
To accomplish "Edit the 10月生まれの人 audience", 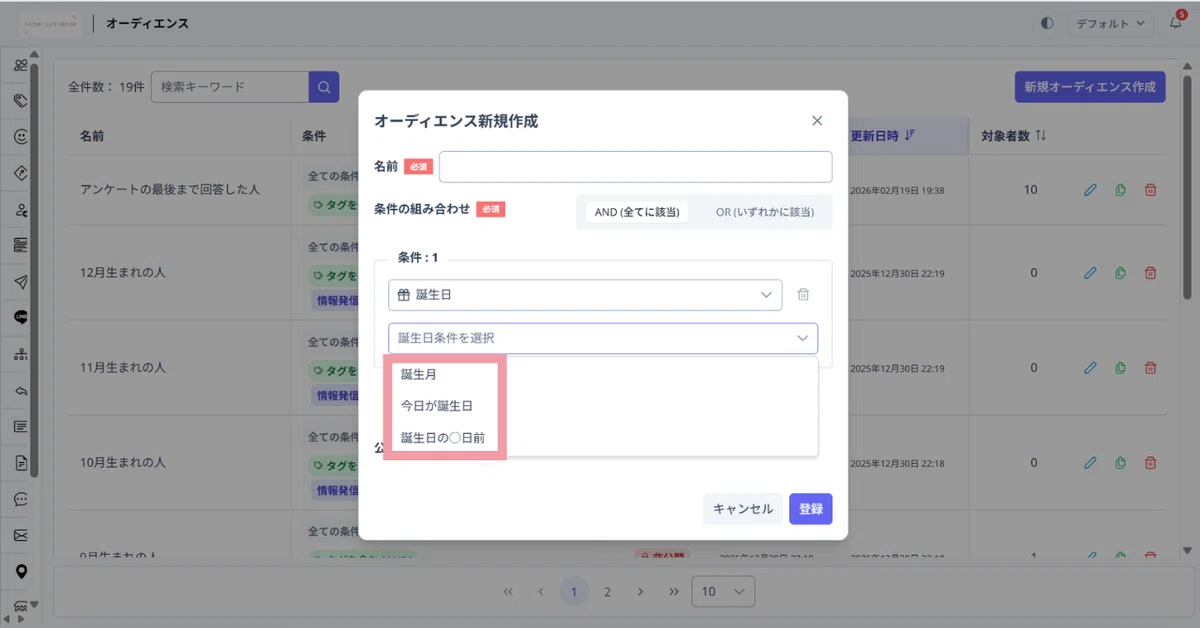I will pos(1090,463).
